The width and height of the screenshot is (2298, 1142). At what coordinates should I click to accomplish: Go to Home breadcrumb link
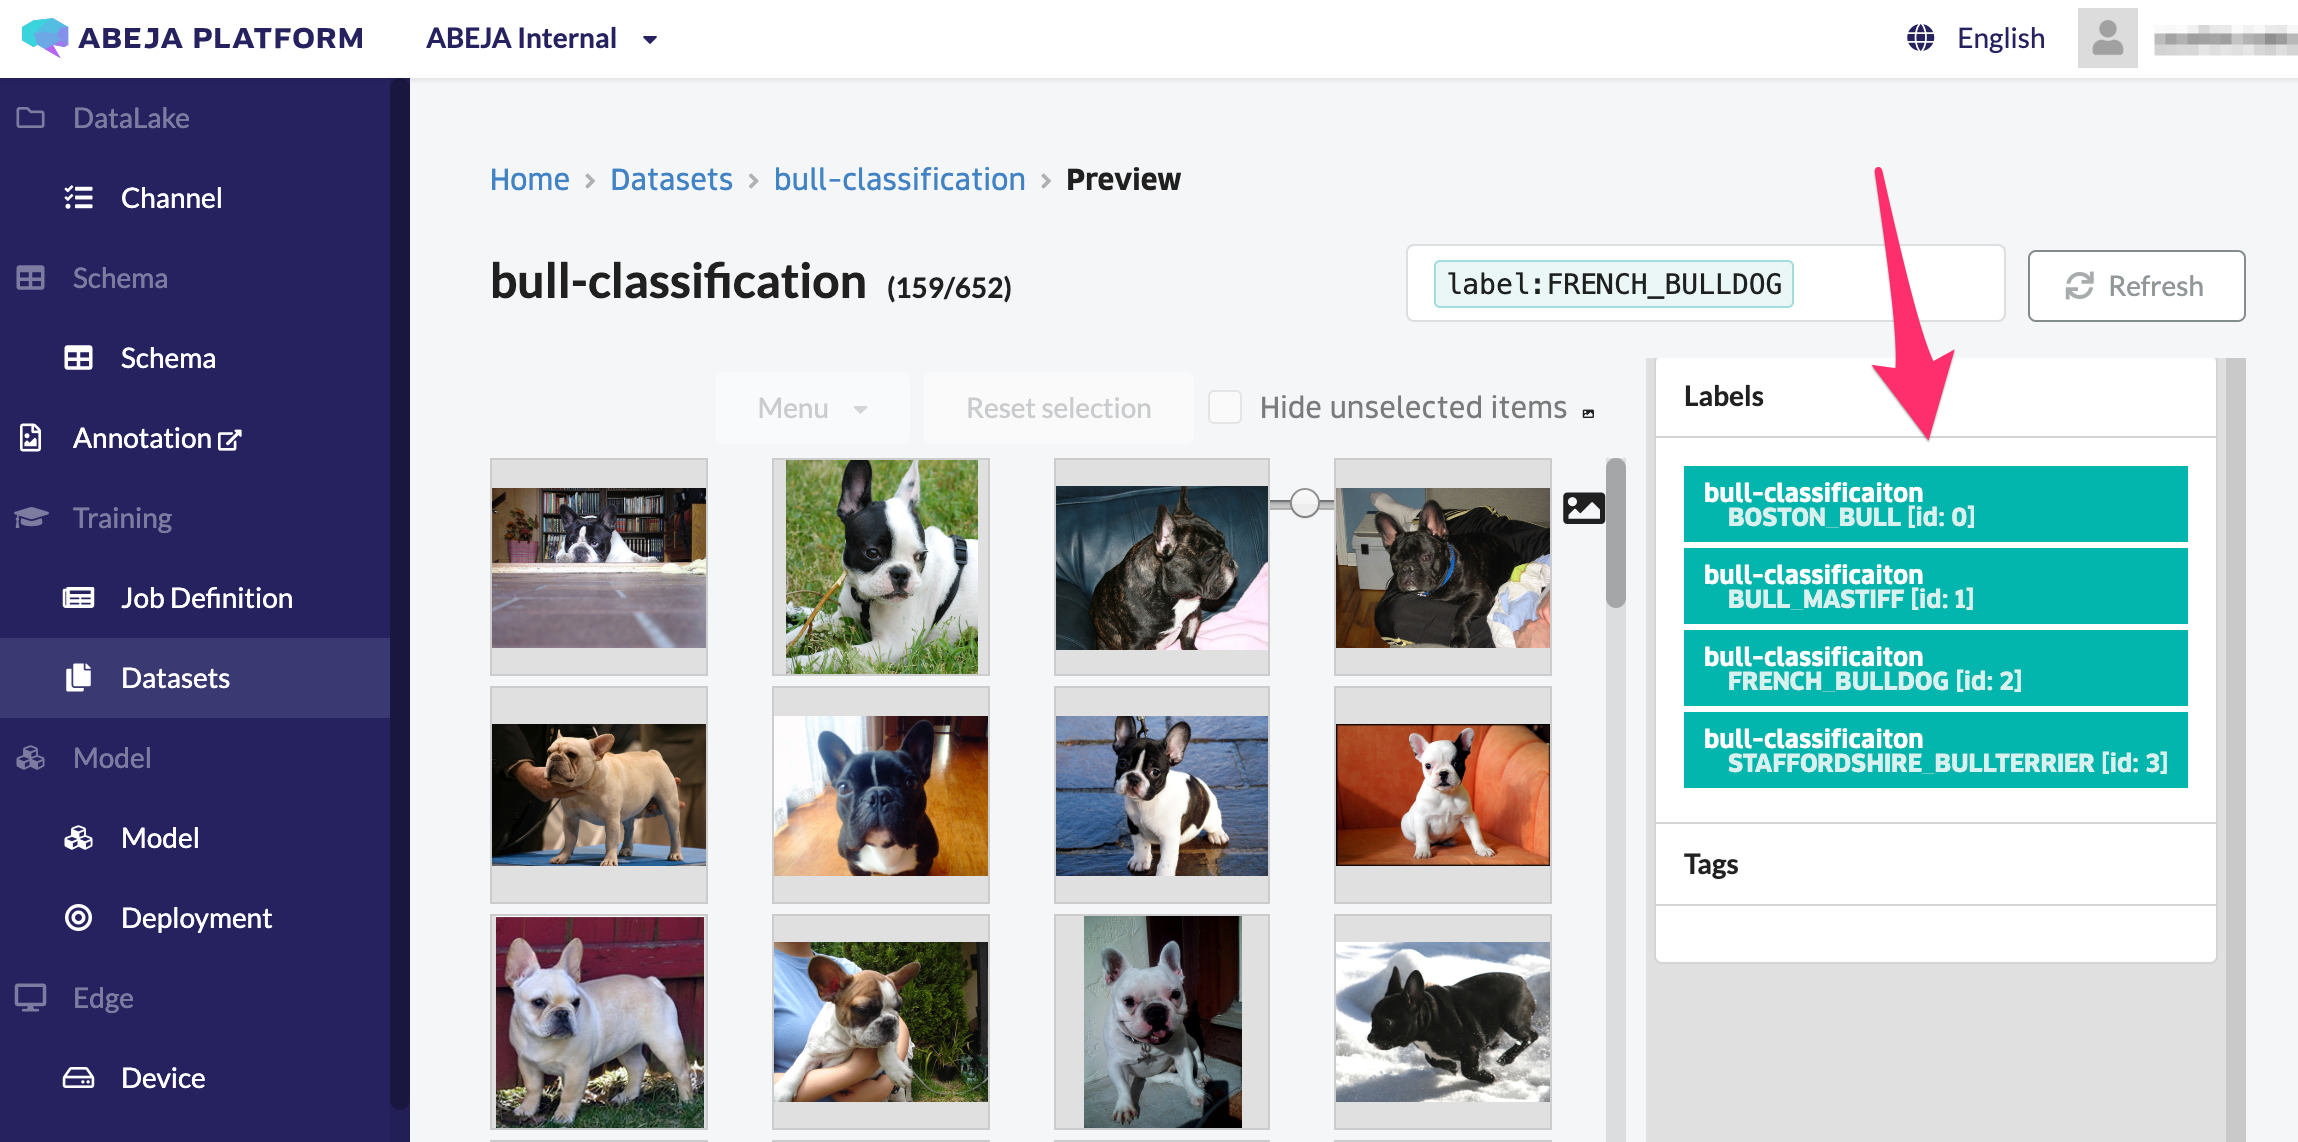(529, 179)
